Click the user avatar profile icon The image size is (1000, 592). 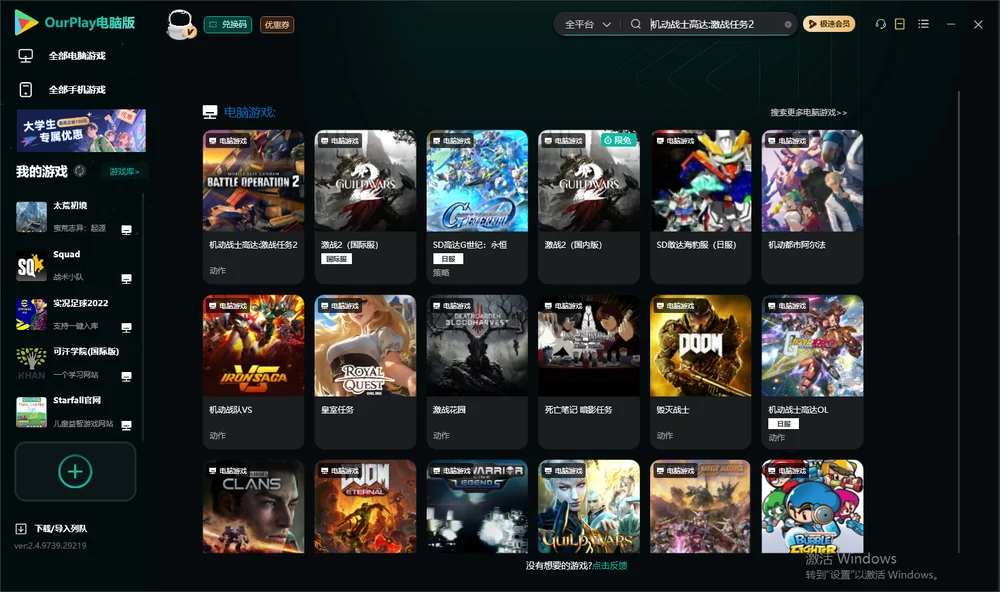click(x=180, y=25)
